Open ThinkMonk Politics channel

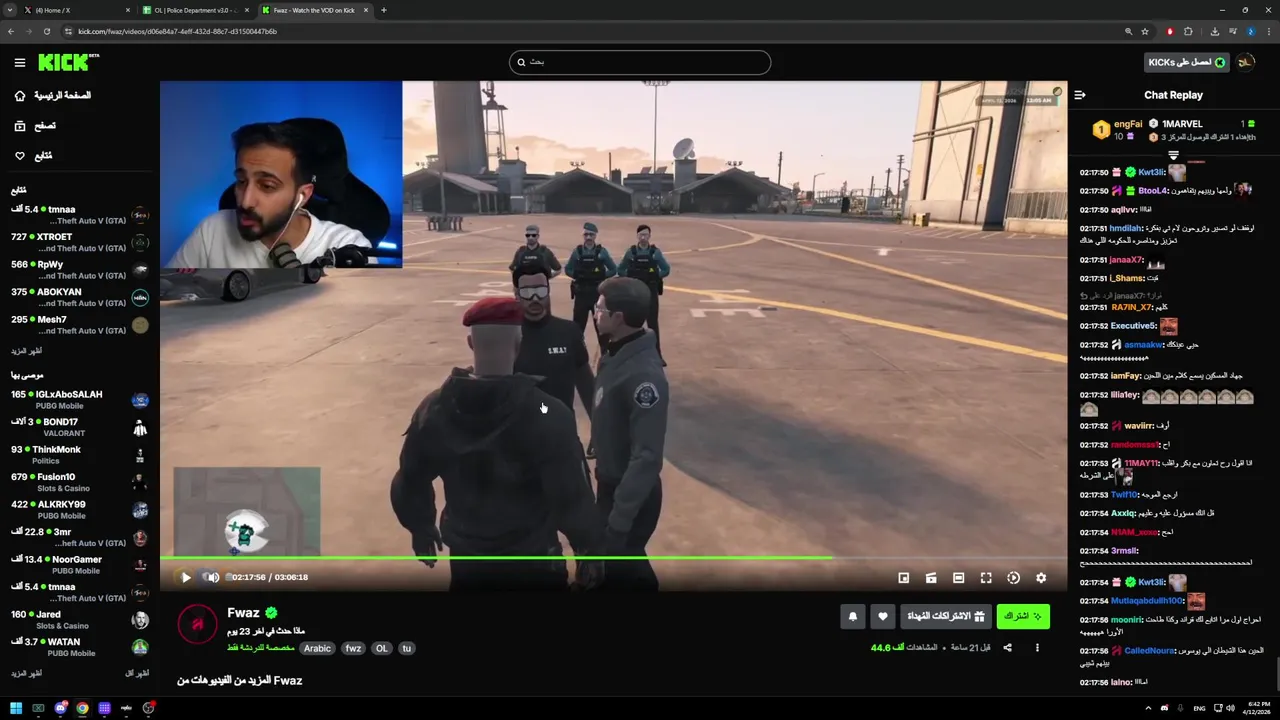point(80,455)
